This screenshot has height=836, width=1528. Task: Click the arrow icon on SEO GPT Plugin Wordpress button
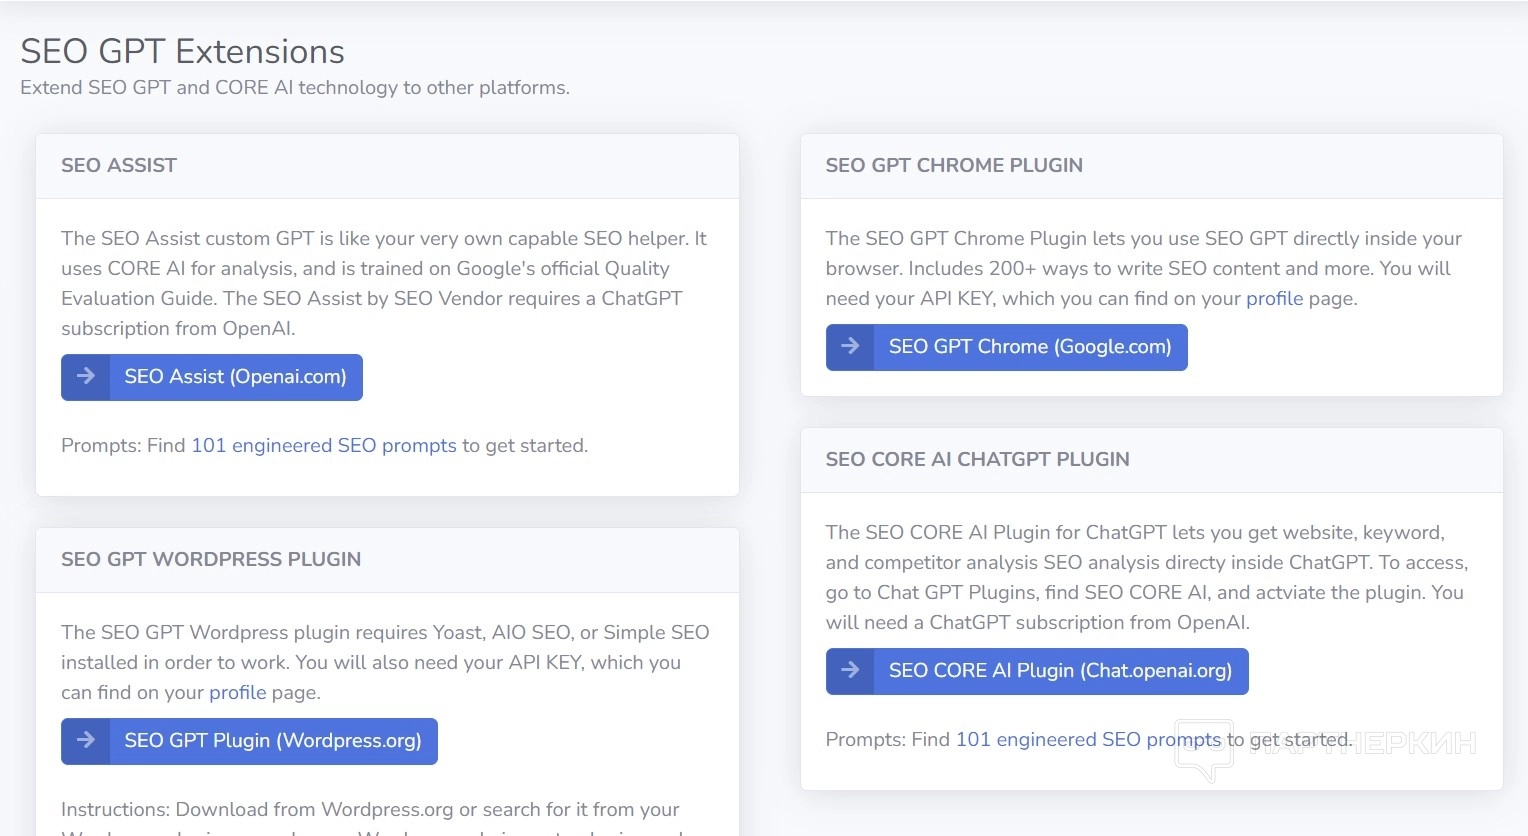pos(86,740)
